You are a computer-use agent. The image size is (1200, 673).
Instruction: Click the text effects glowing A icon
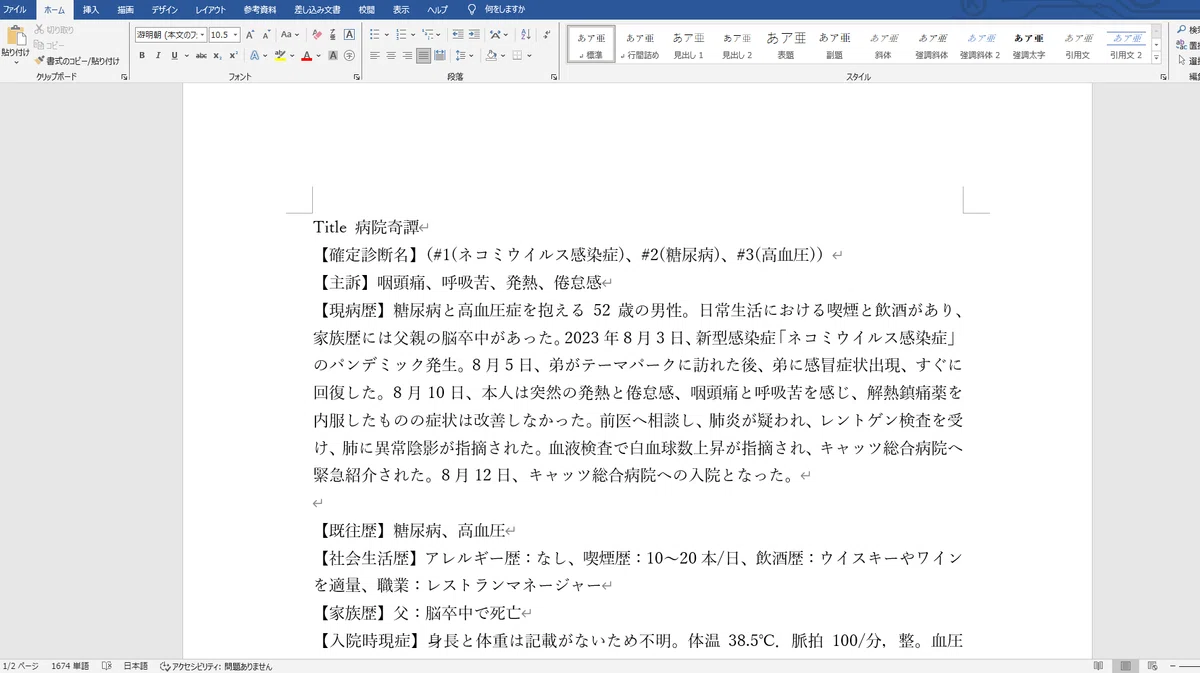pos(254,56)
